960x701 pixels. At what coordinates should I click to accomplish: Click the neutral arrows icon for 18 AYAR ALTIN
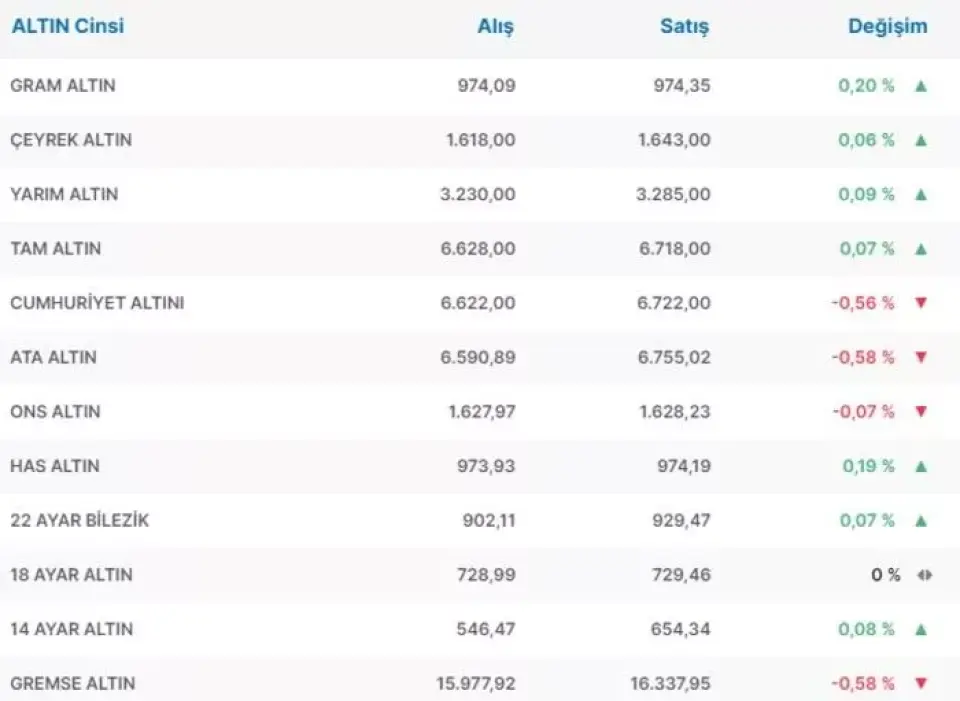click(x=924, y=575)
